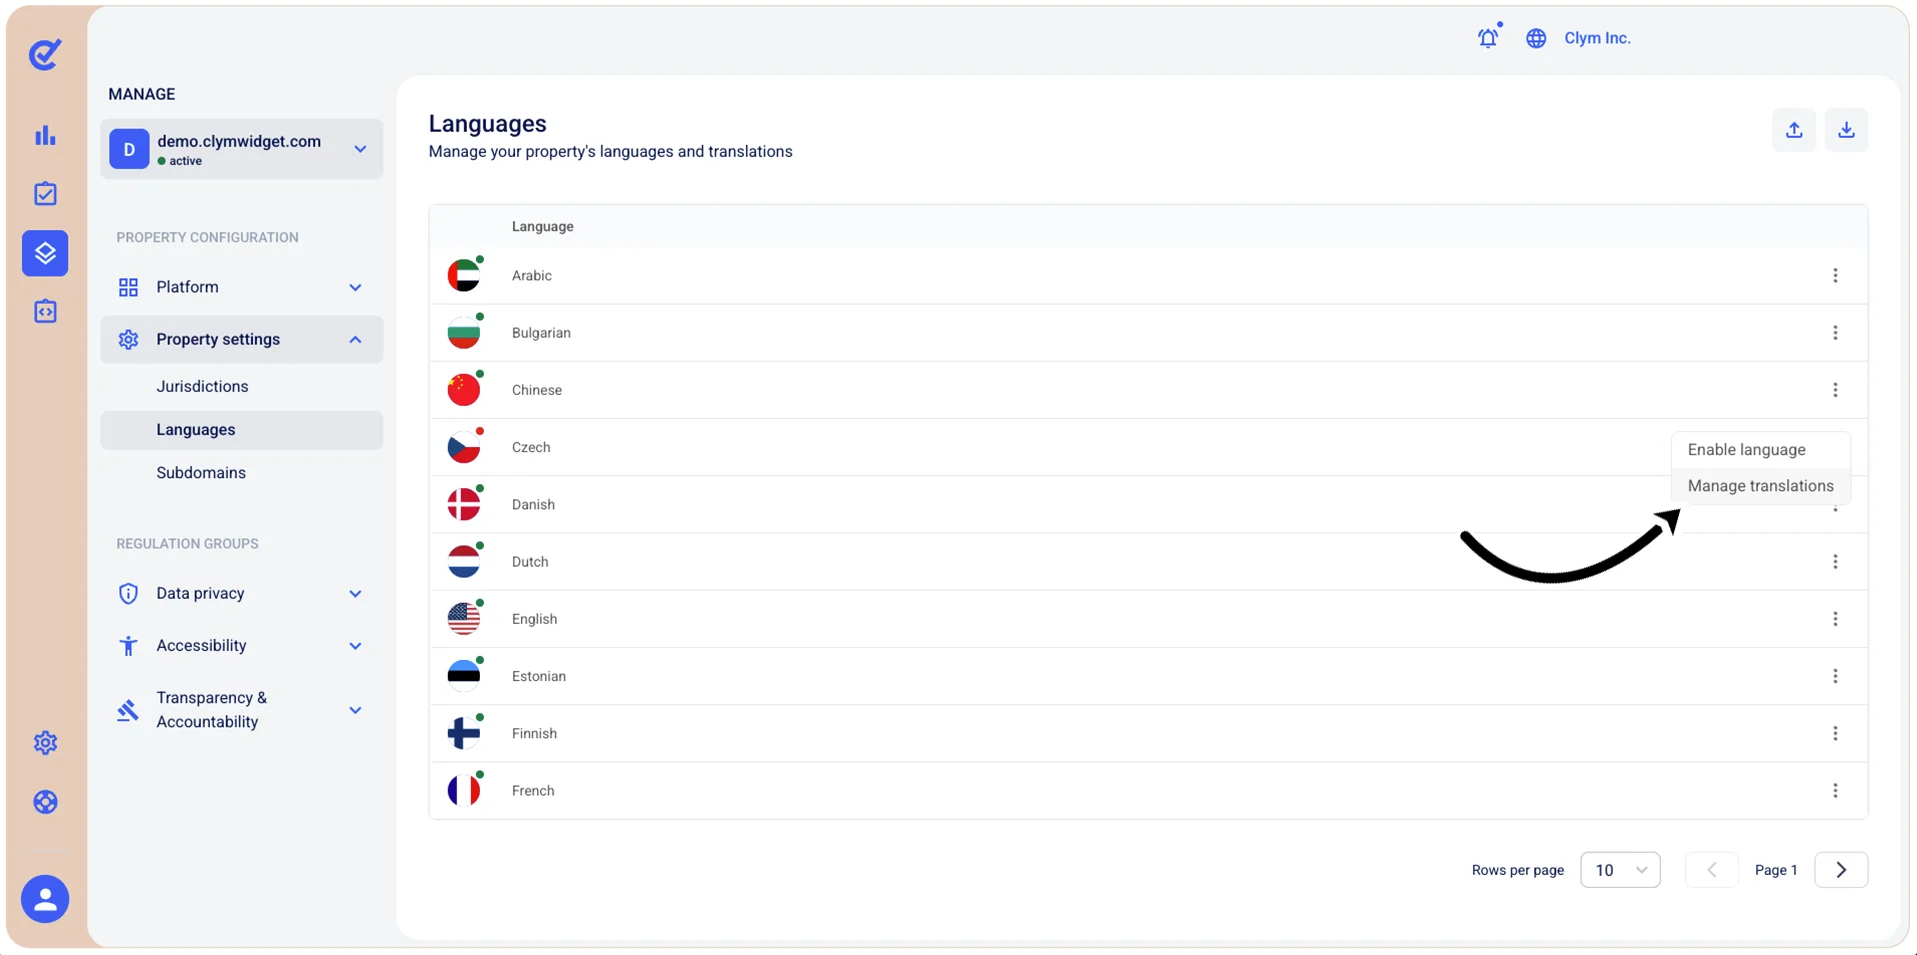This screenshot has height=955, width=1917.
Task: Click the Bulgarian language row text
Action: (541, 333)
